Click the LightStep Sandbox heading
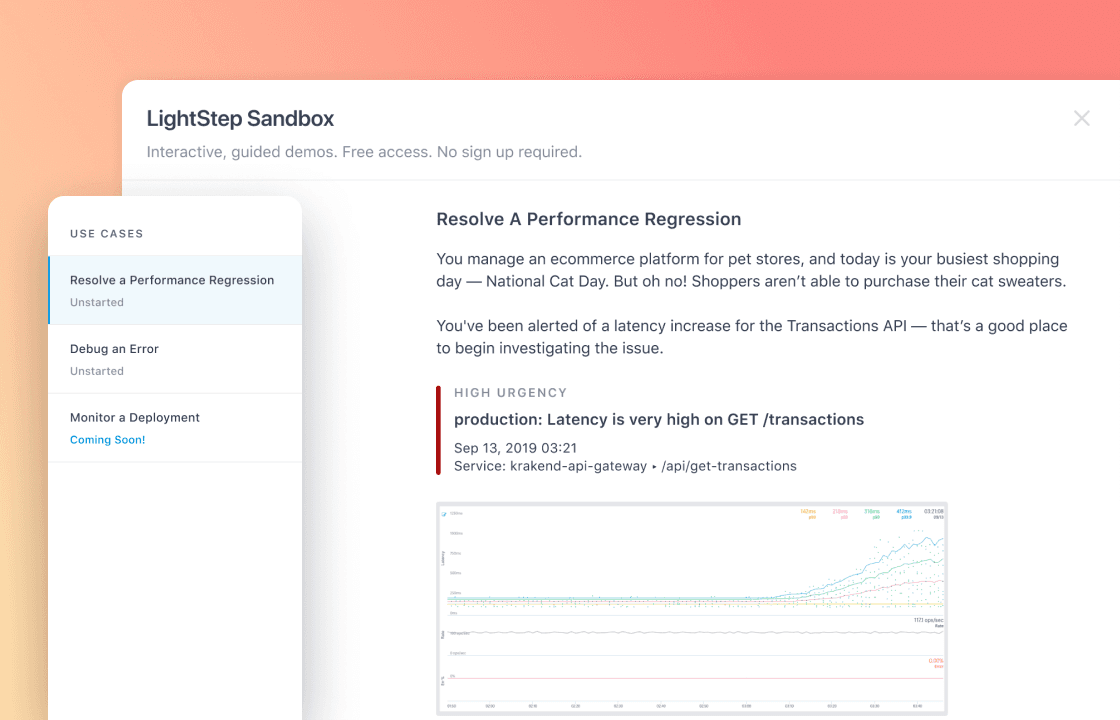 tap(240, 119)
